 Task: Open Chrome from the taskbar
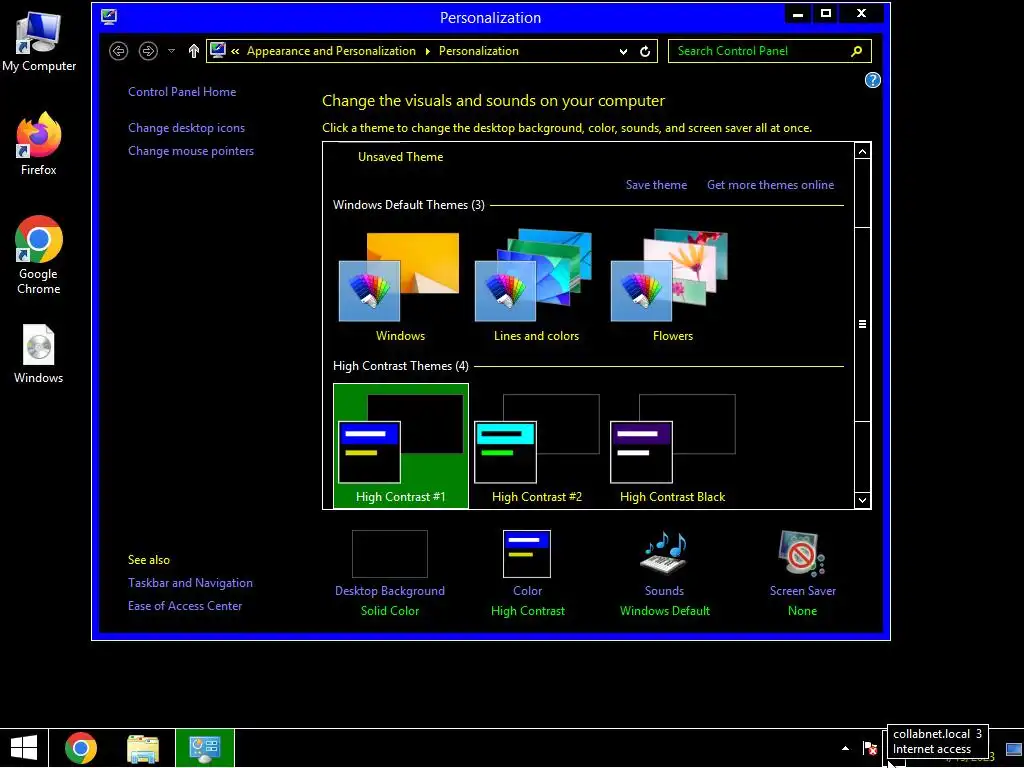(x=81, y=748)
